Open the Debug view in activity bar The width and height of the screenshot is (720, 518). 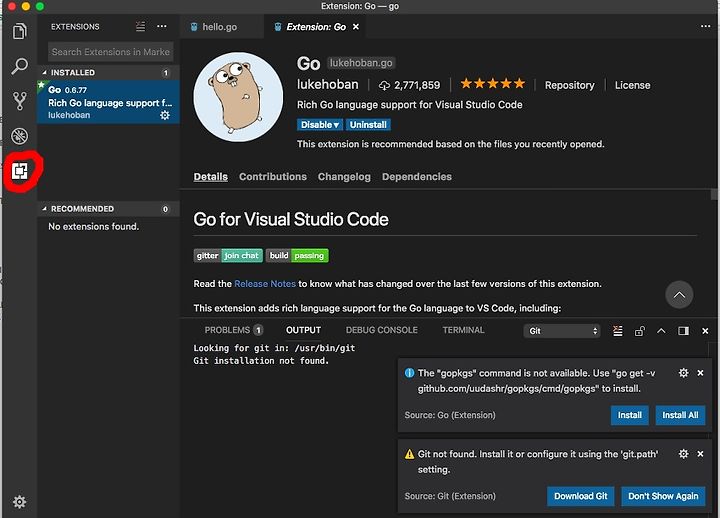(19, 136)
